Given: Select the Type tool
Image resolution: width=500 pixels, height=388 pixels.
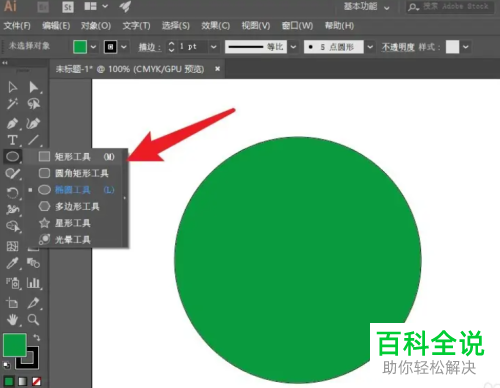Looking at the screenshot, I should pyautogui.click(x=12, y=140).
